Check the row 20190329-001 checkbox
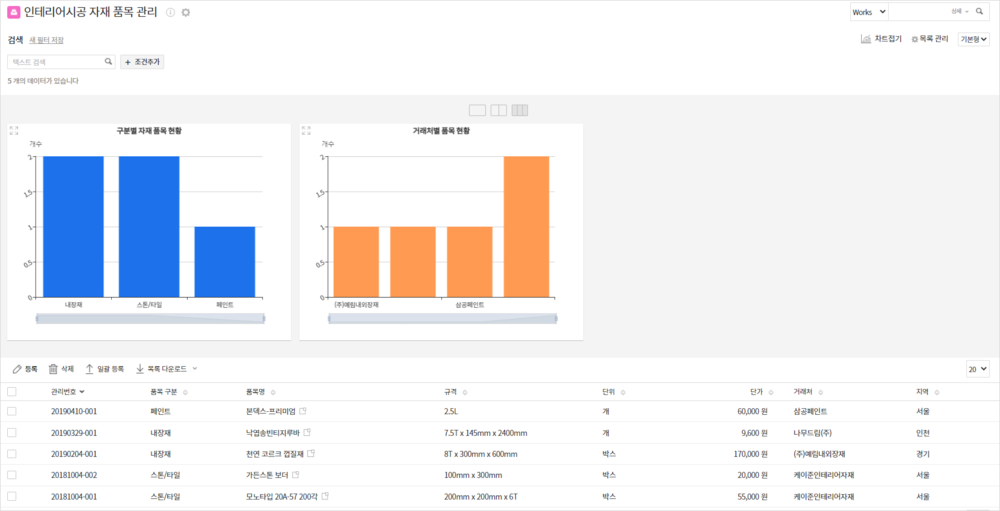Viewport: 1000px width, 511px height. coord(11,433)
